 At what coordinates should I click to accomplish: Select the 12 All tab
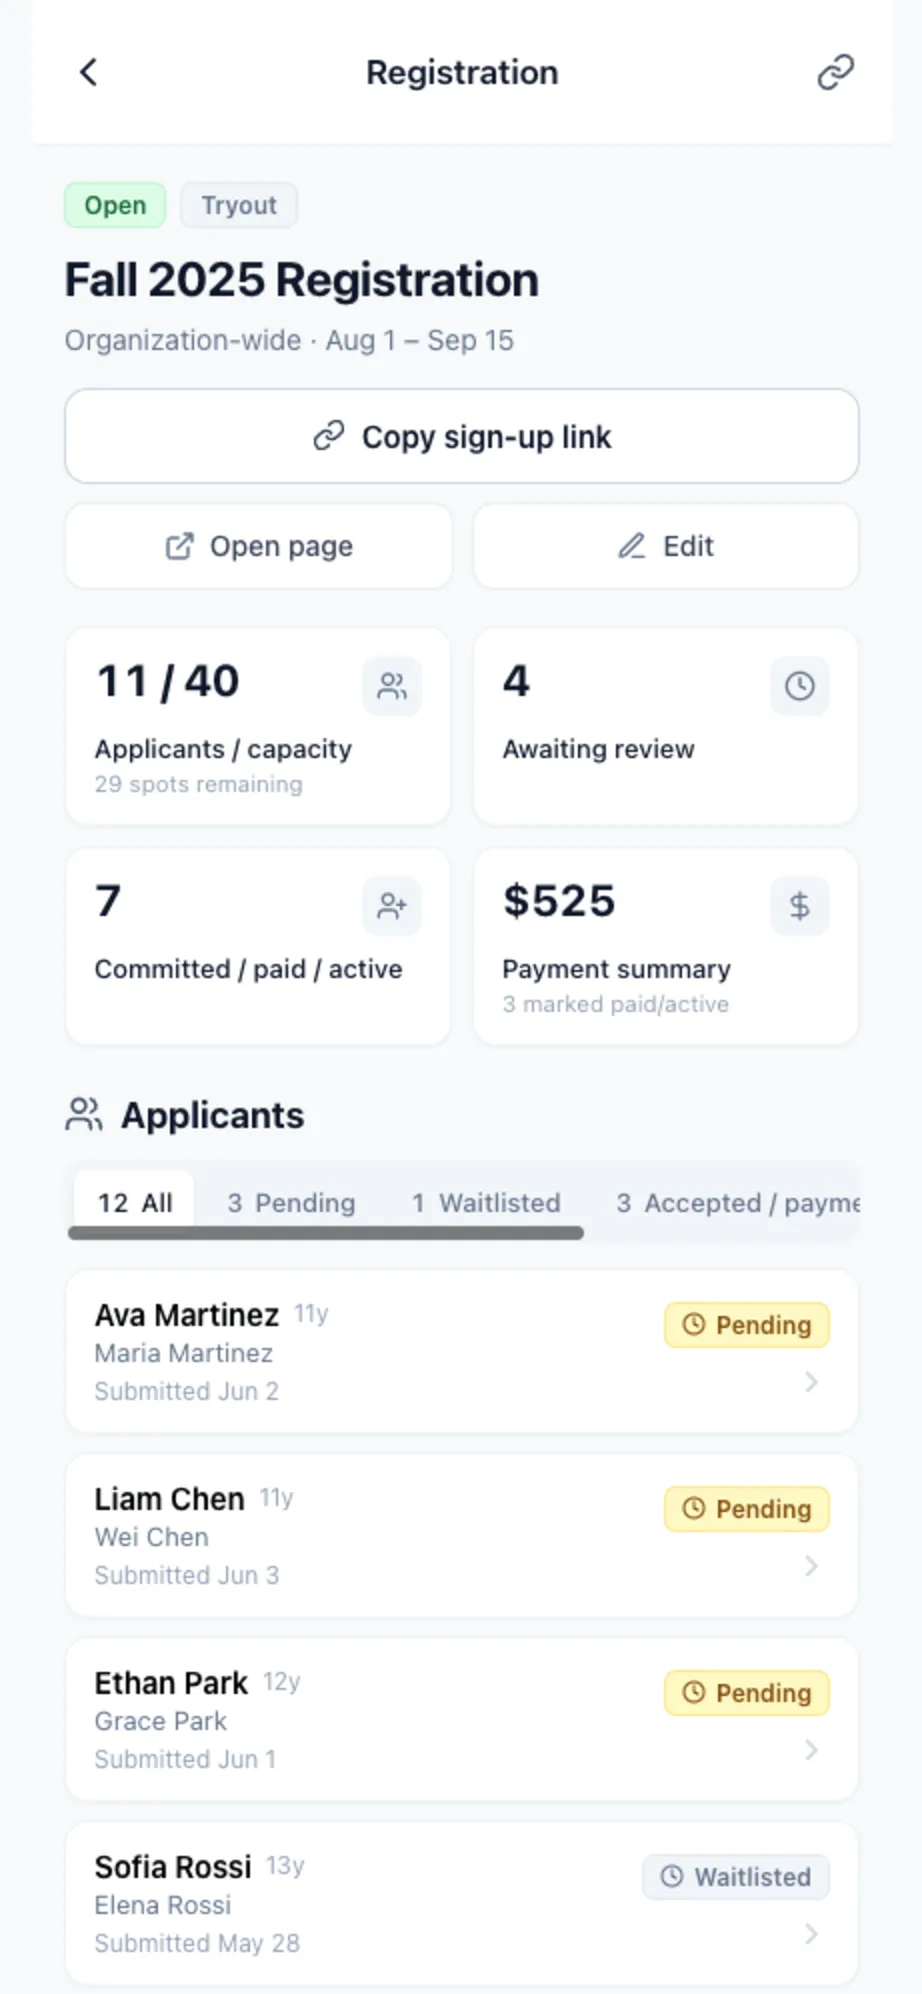pos(134,1203)
